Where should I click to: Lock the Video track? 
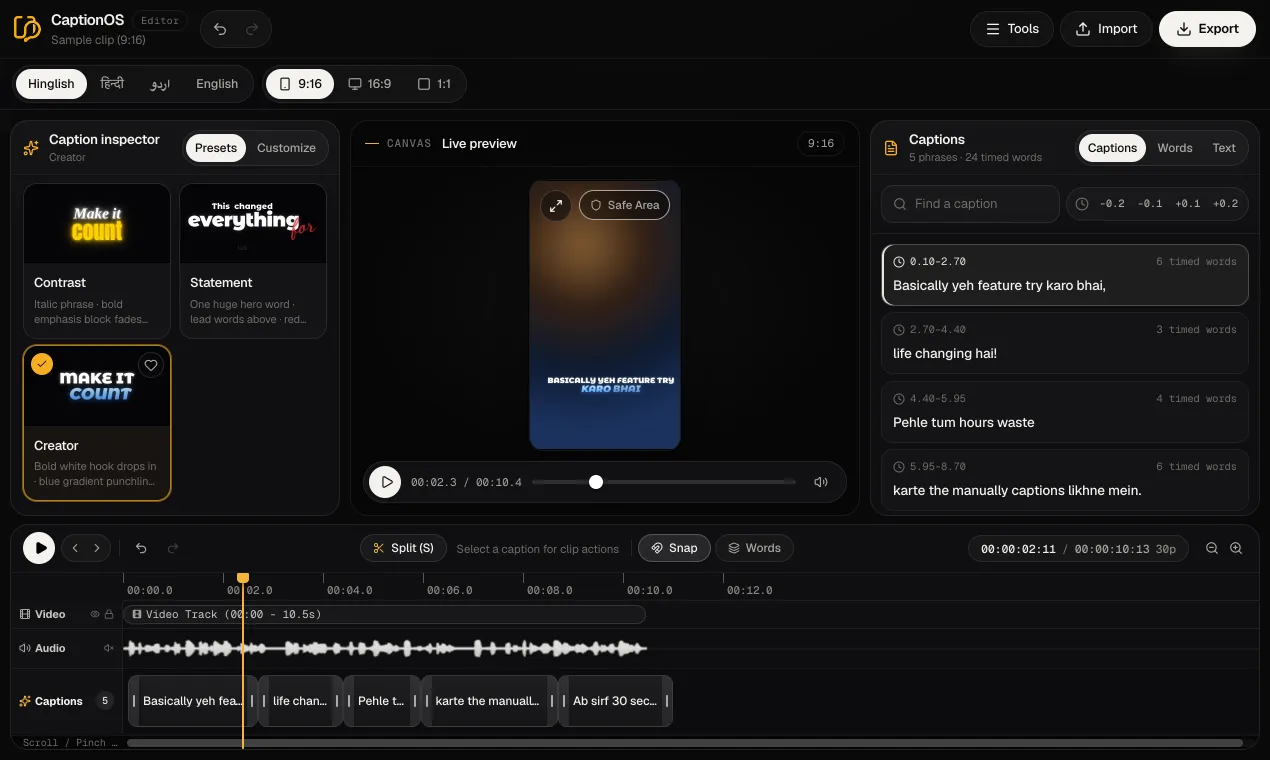click(109, 615)
